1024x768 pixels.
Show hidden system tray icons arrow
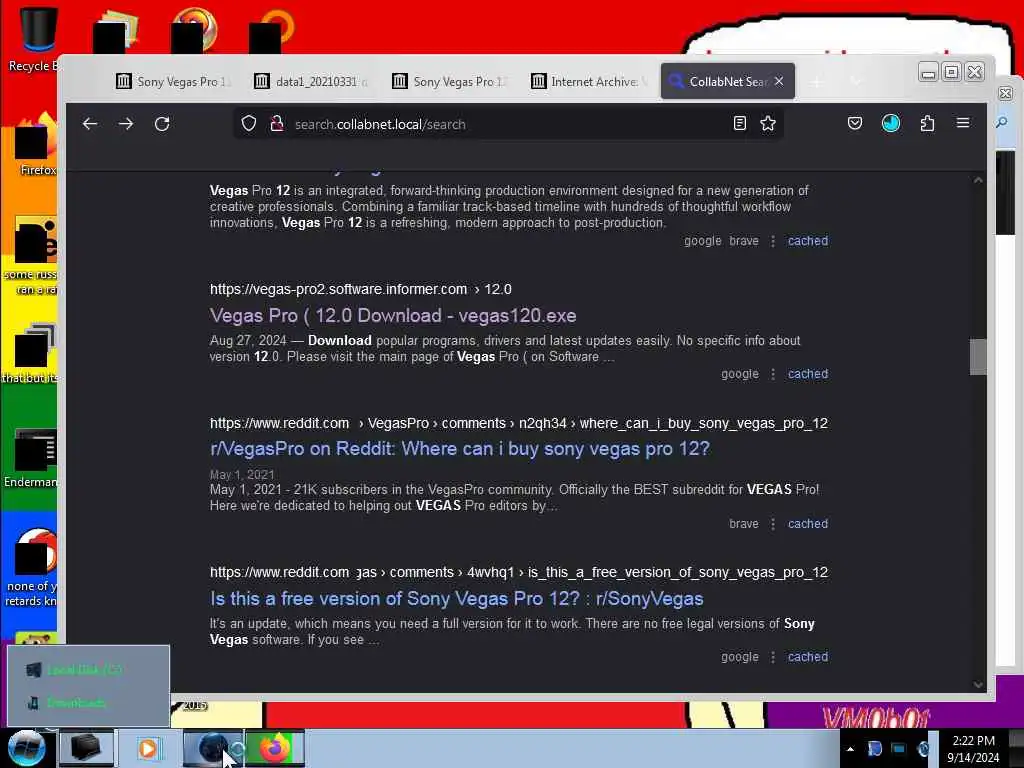pos(850,748)
